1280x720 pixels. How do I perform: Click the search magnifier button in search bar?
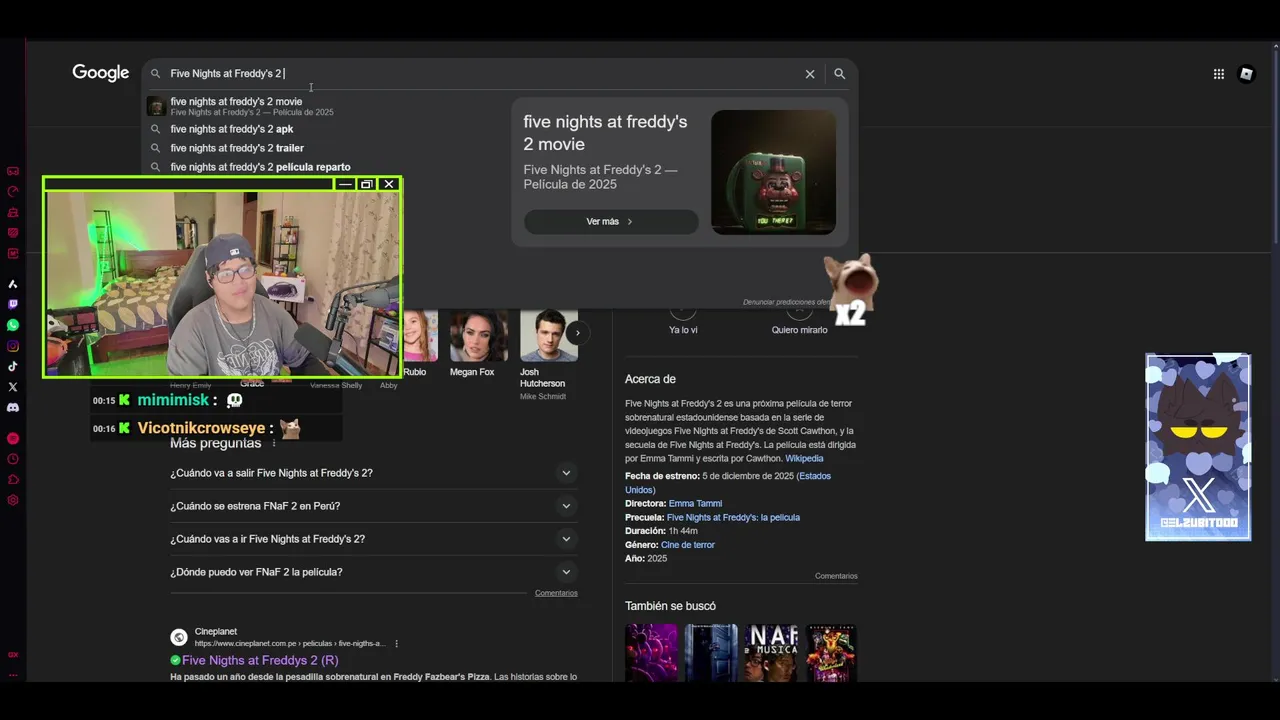point(839,74)
